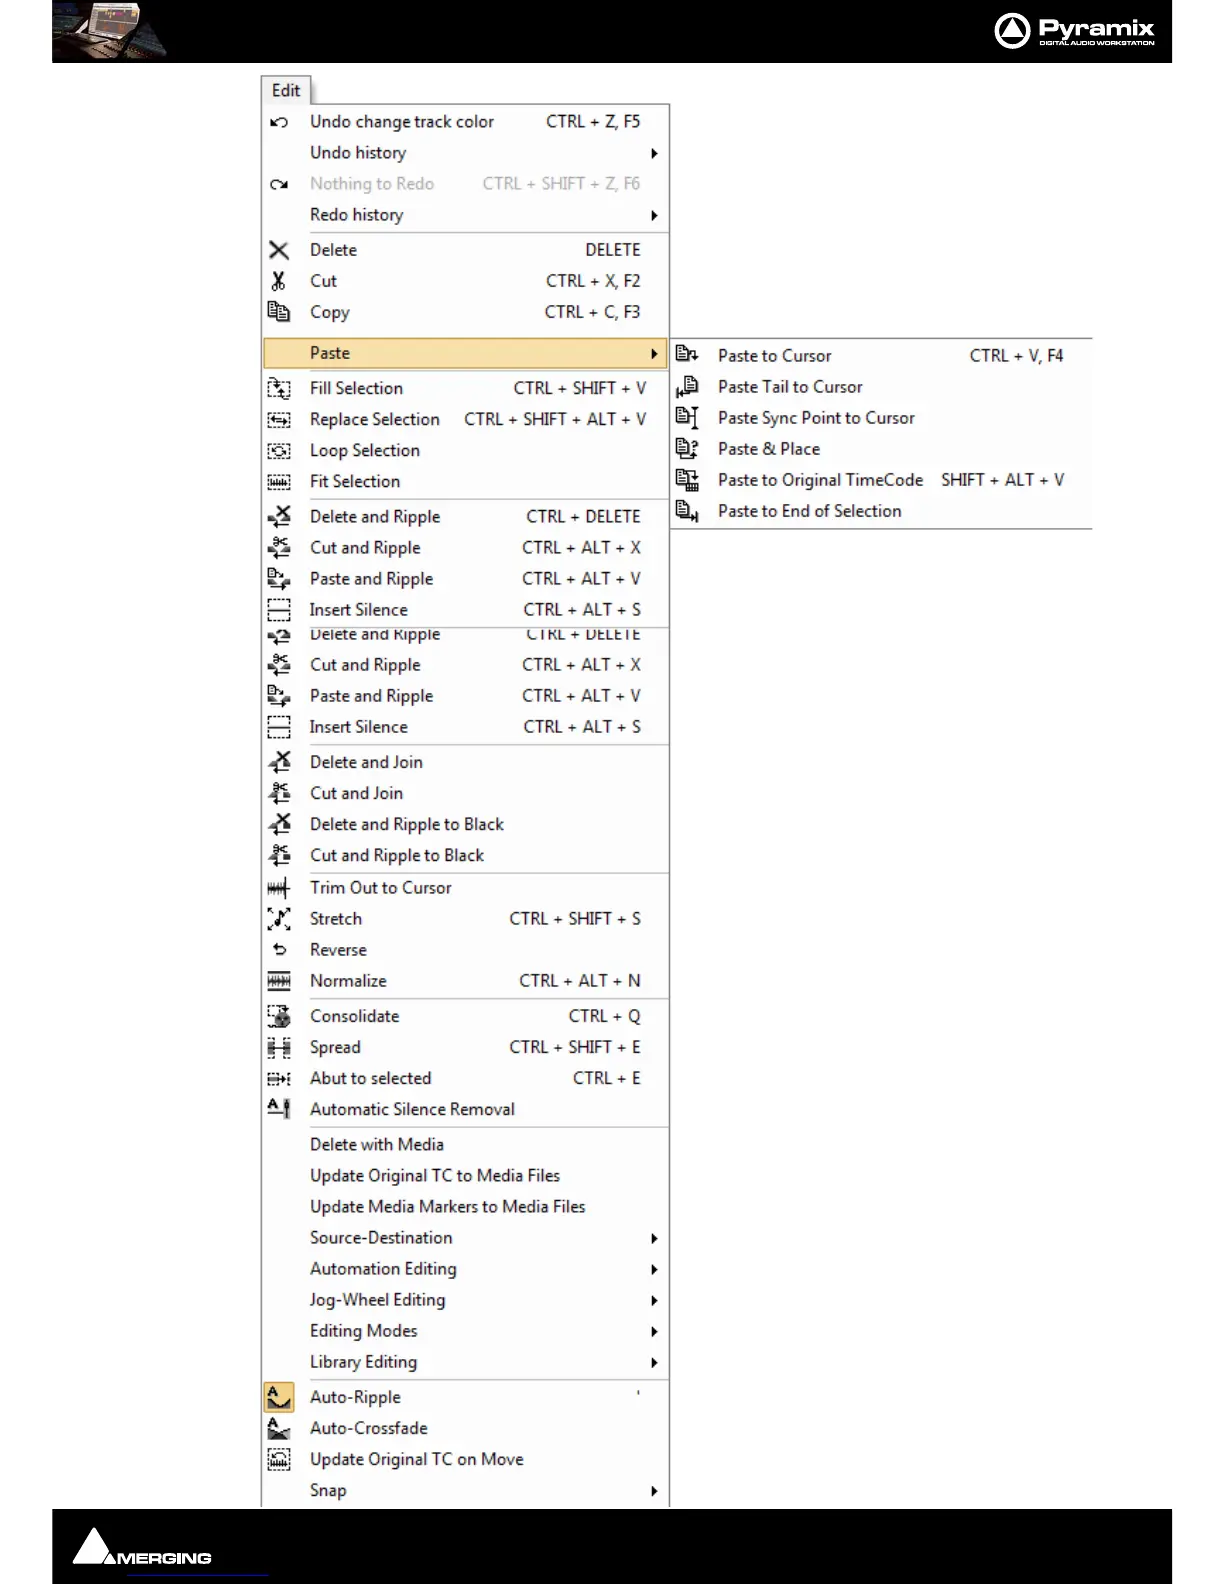This screenshot has width=1224, height=1584.
Task: Click the Fill Selection icon
Action: 279,388
